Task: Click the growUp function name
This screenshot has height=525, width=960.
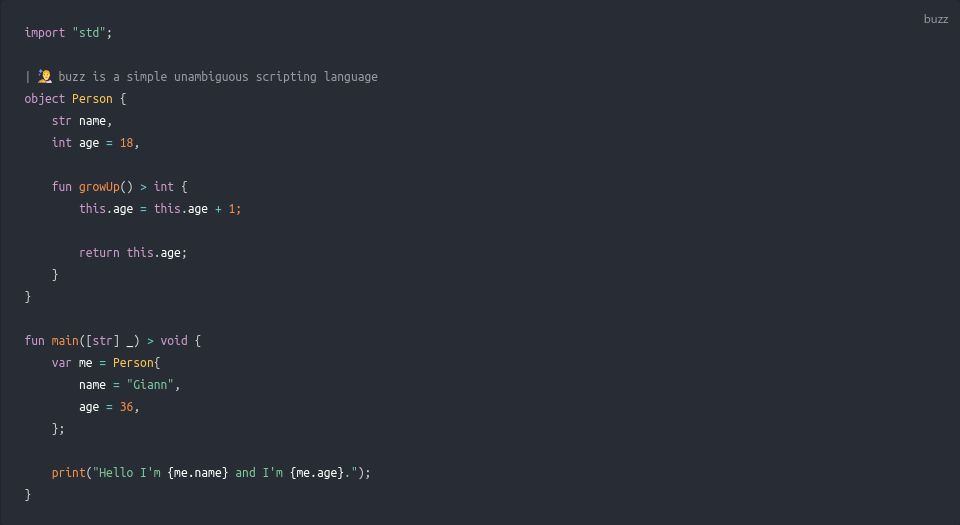Action: point(99,187)
